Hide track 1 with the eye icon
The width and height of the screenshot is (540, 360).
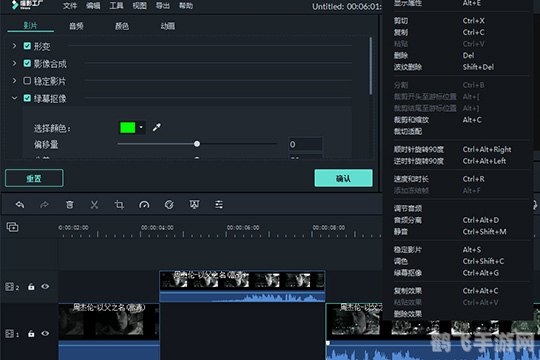tap(45, 333)
